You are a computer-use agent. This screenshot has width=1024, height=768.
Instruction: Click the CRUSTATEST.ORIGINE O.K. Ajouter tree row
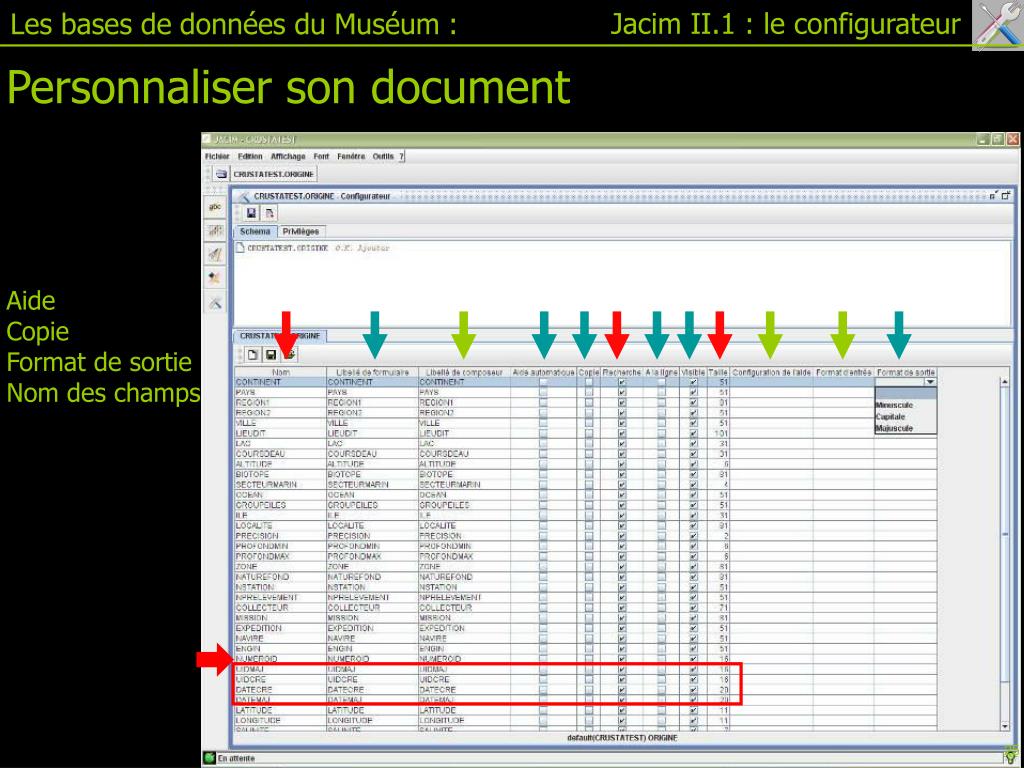(312, 248)
